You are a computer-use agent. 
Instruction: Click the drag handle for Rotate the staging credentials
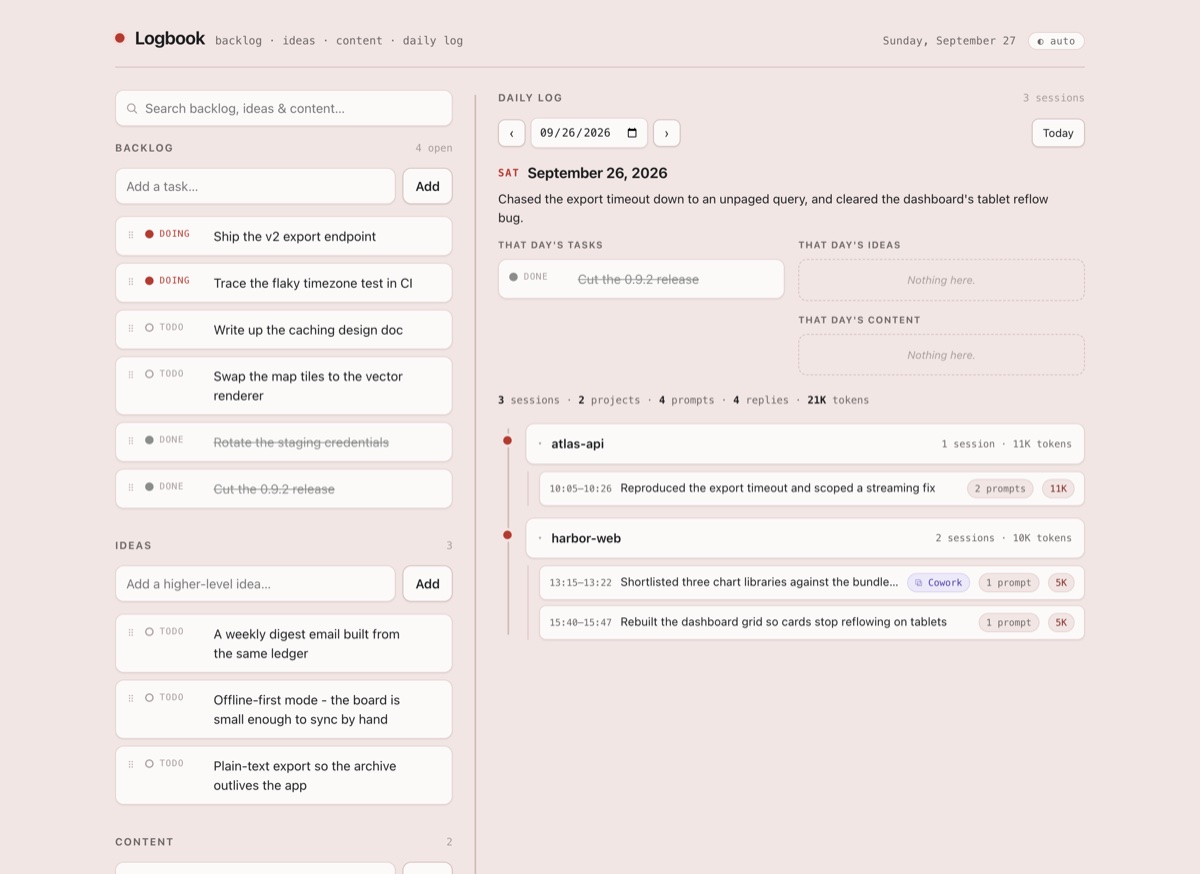pos(131,441)
